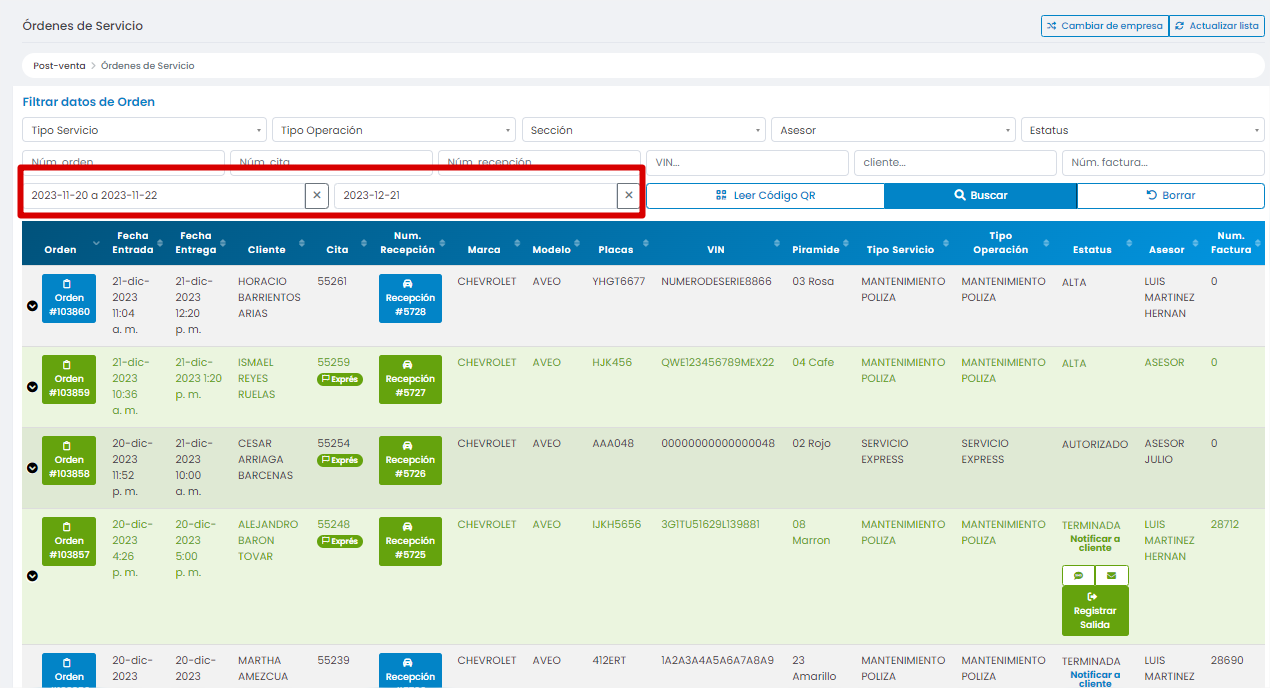The height and width of the screenshot is (688, 1270).
Task: Click Actualizar lista button
Action: (1217, 26)
